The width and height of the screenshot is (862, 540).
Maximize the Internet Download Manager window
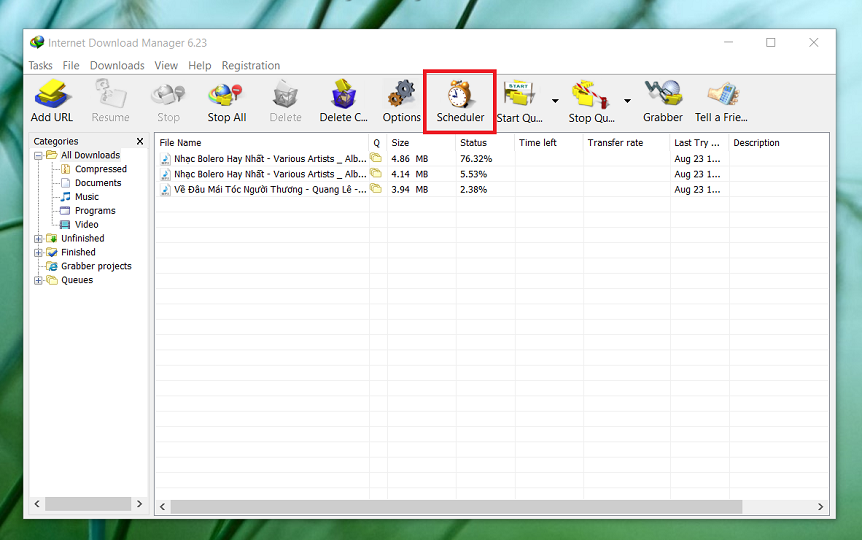click(x=771, y=42)
